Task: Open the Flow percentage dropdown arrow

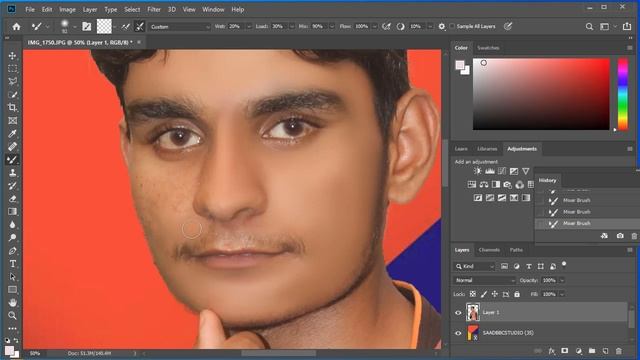Action: [374, 27]
